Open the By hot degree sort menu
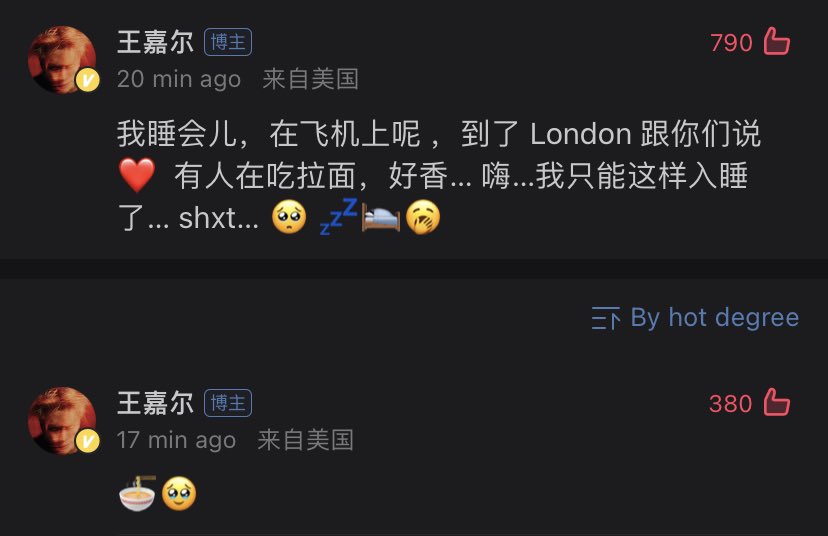828x536 pixels. [695, 318]
